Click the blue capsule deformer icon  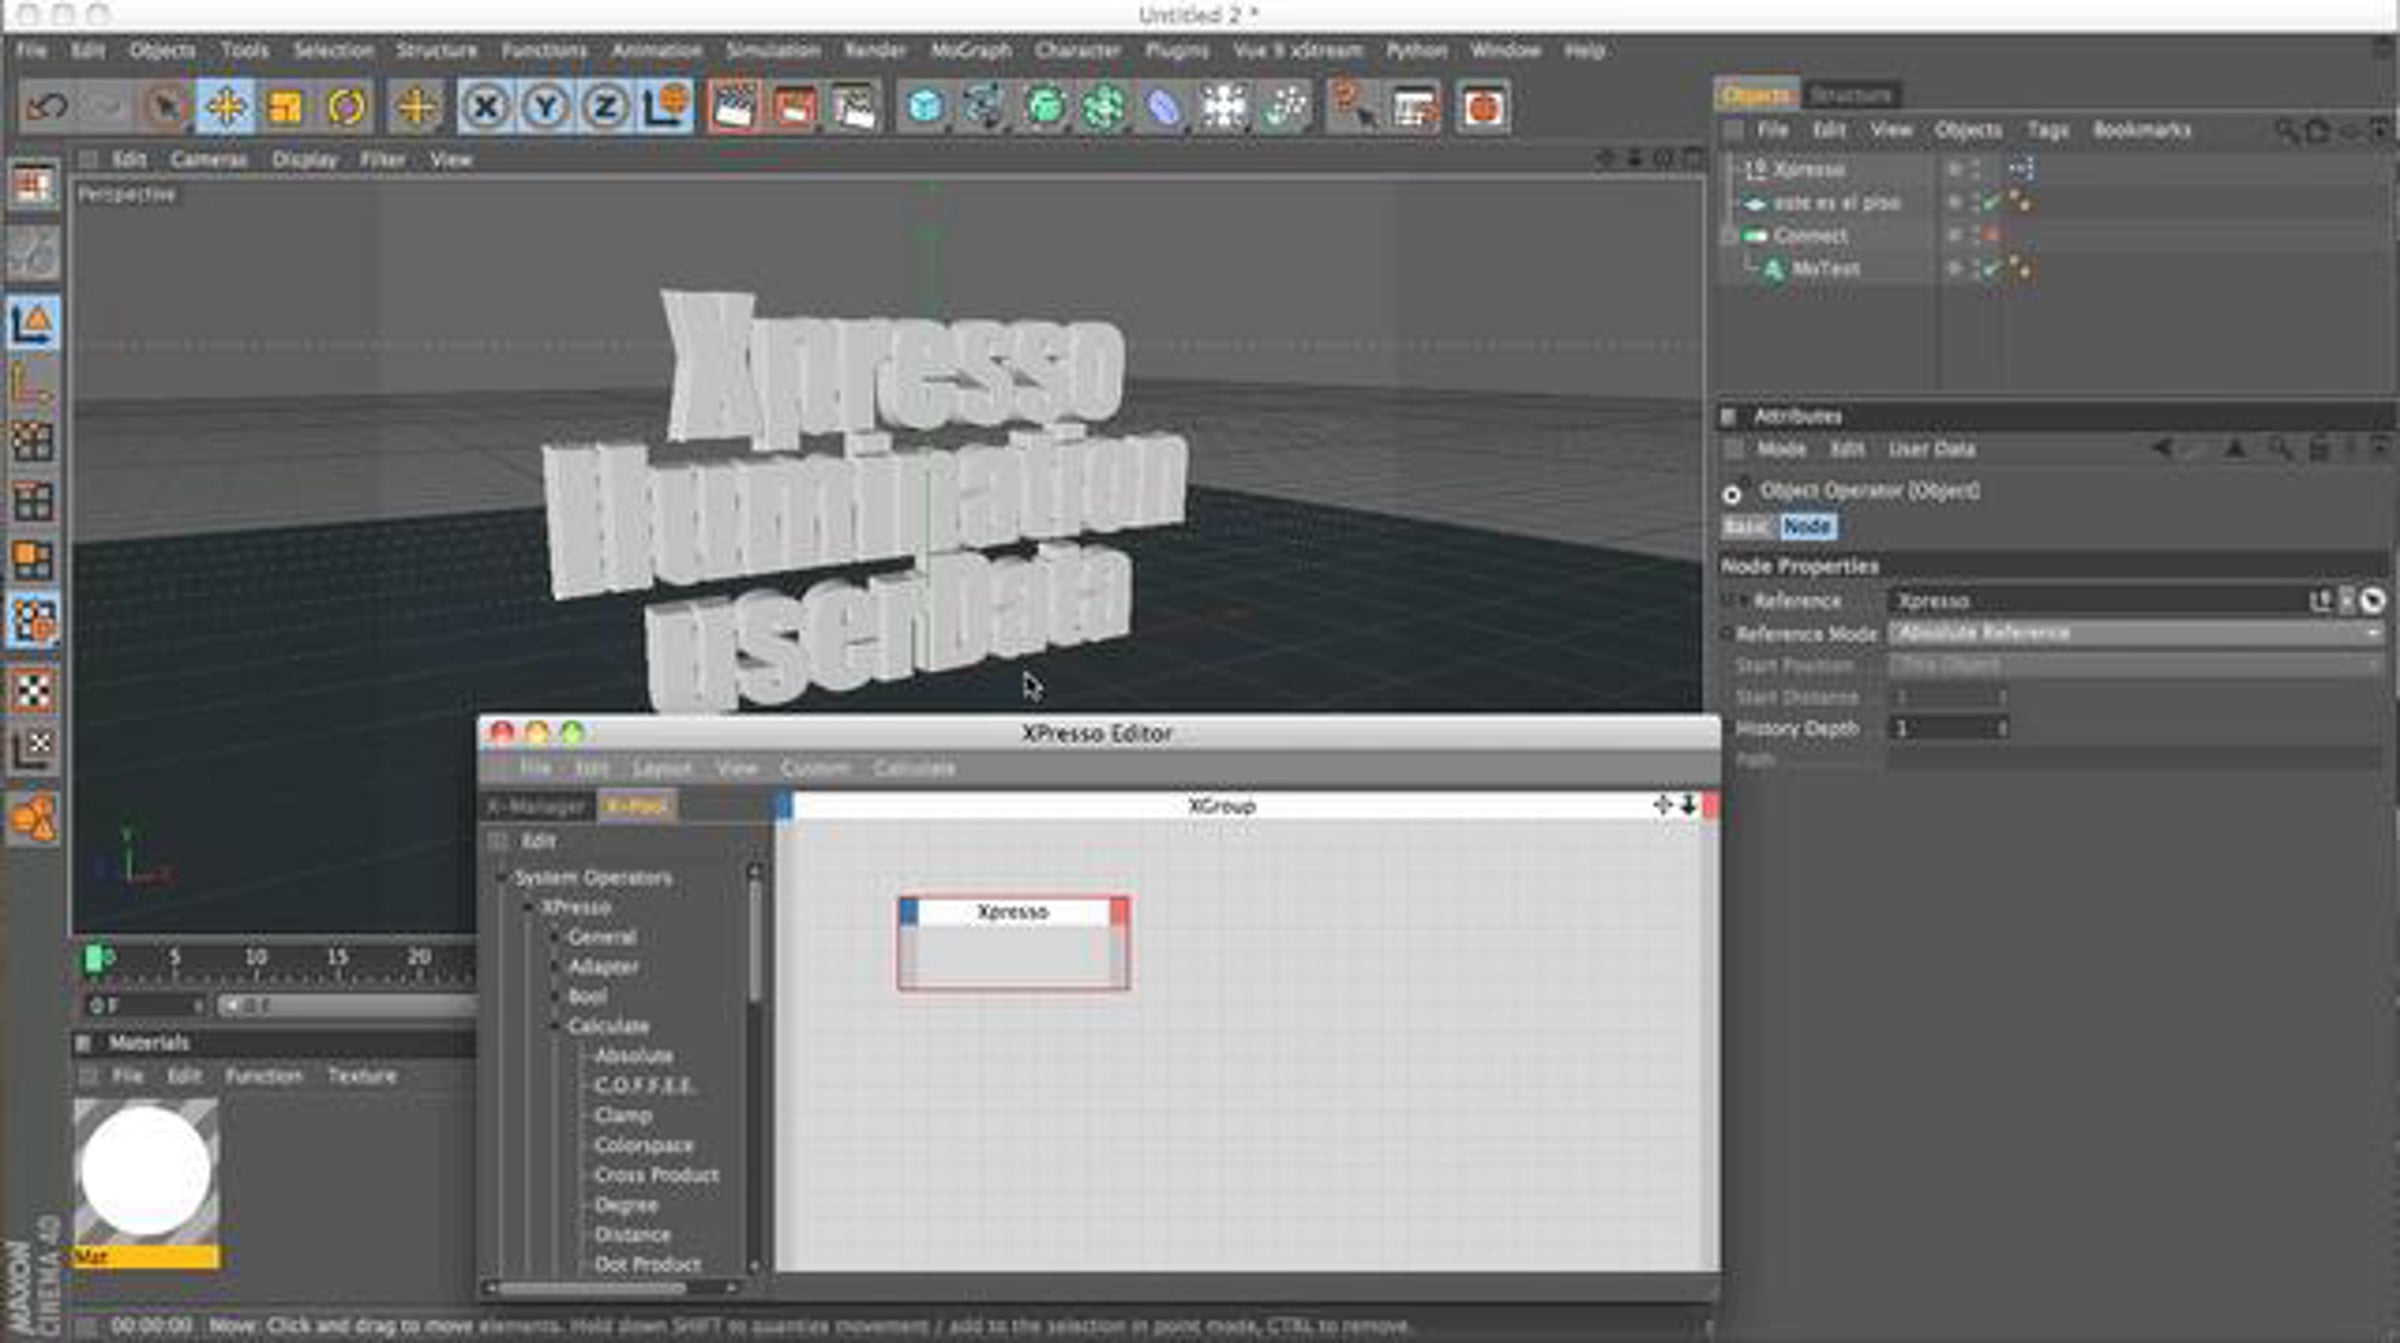click(1164, 106)
